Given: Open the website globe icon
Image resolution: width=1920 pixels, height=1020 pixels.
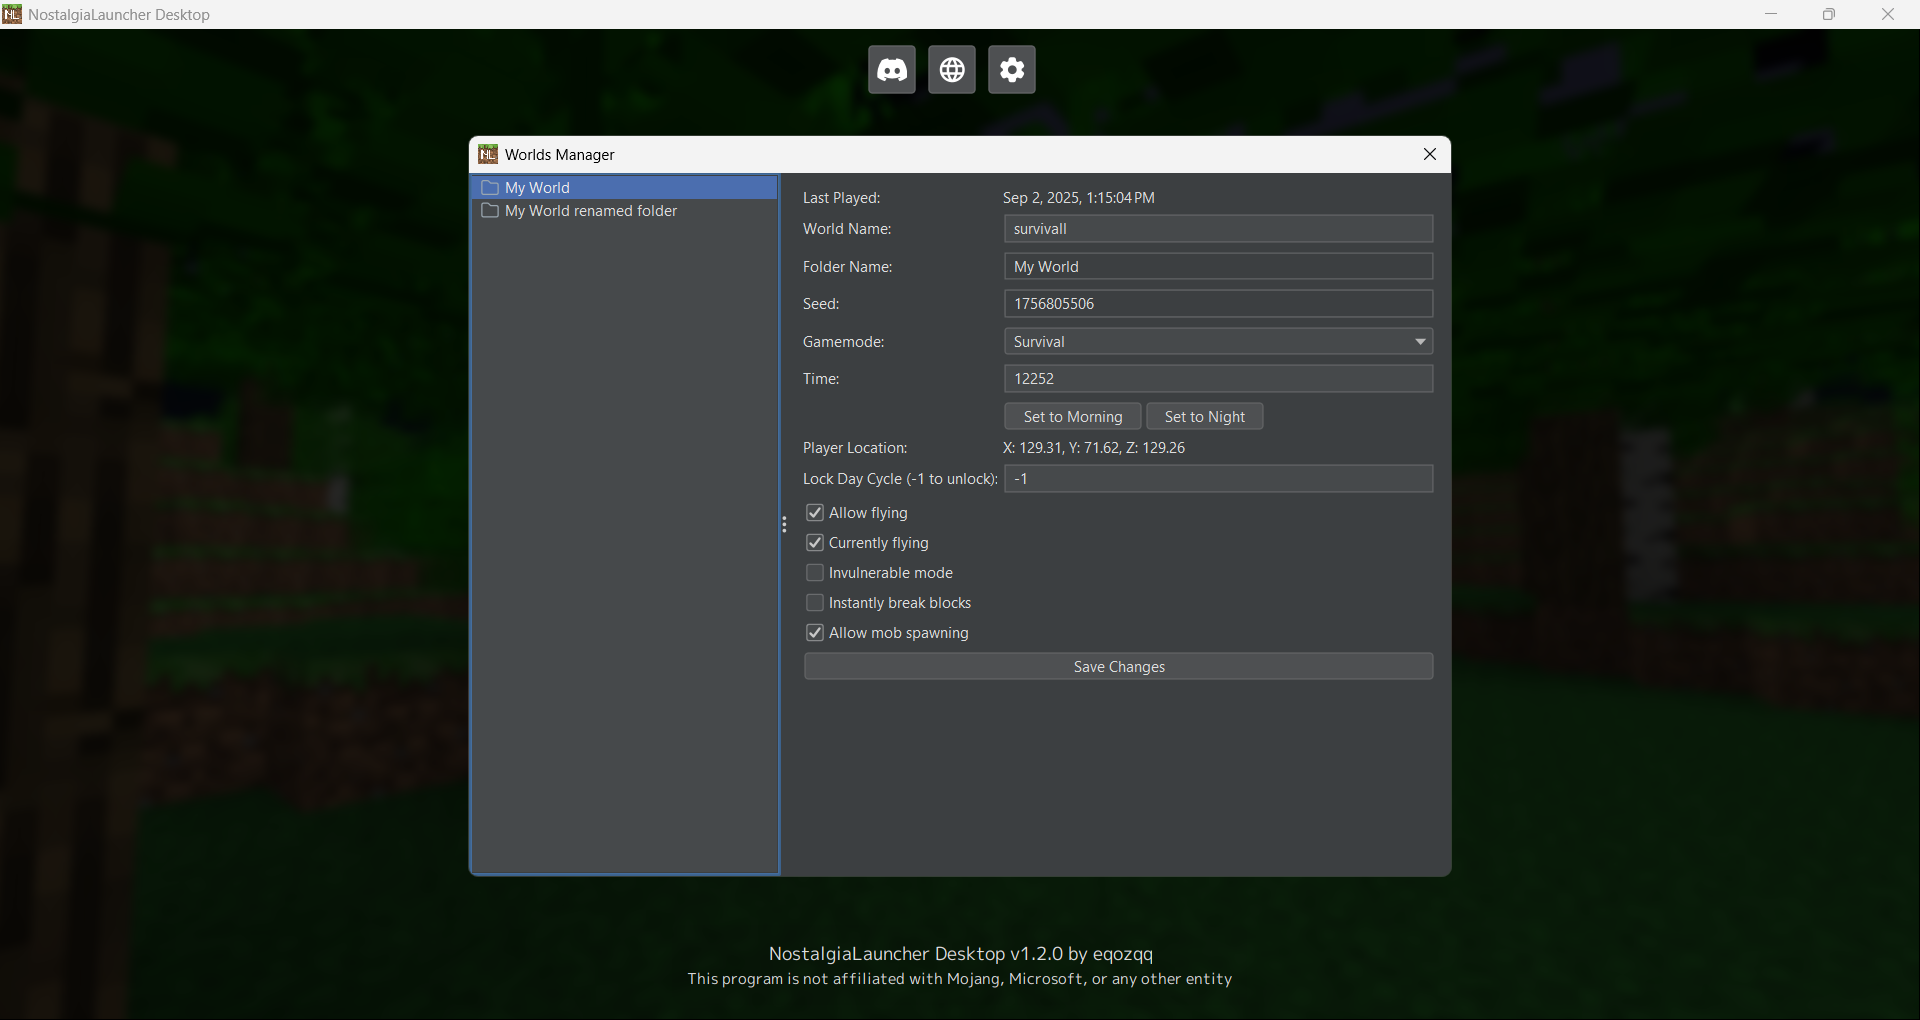Looking at the screenshot, I should click(952, 70).
